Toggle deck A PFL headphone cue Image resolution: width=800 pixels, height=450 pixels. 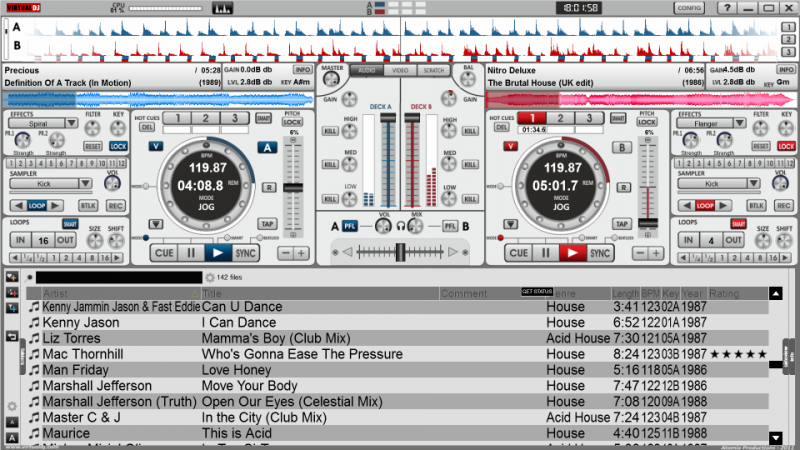coord(349,226)
